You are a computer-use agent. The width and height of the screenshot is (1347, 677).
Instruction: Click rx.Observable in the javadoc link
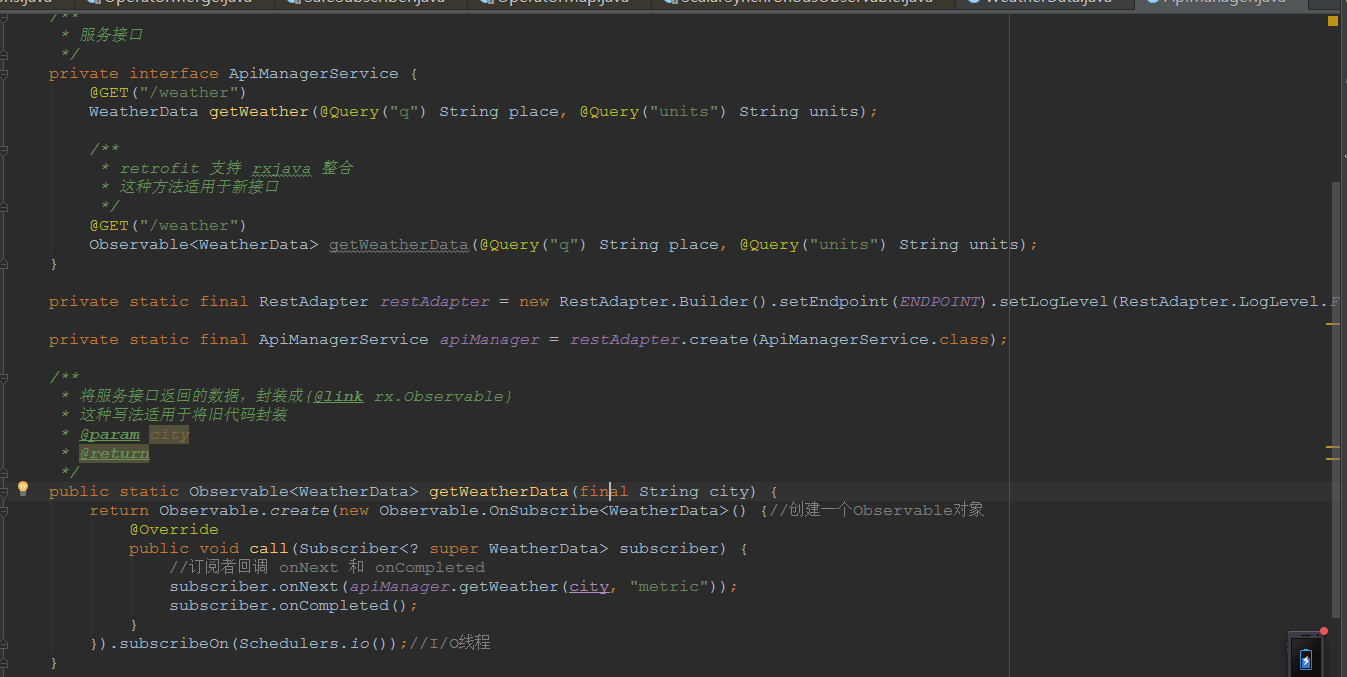tap(439, 396)
